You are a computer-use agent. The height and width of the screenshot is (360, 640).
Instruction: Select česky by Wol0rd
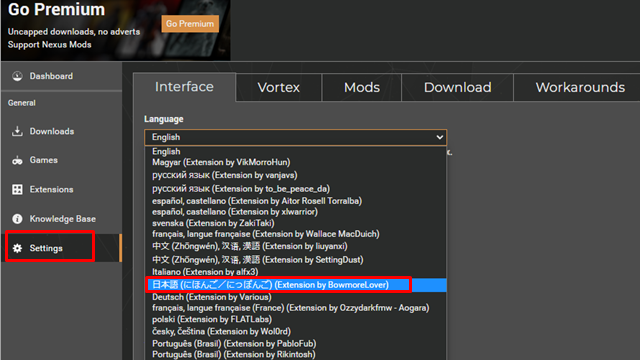pos(296,331)
